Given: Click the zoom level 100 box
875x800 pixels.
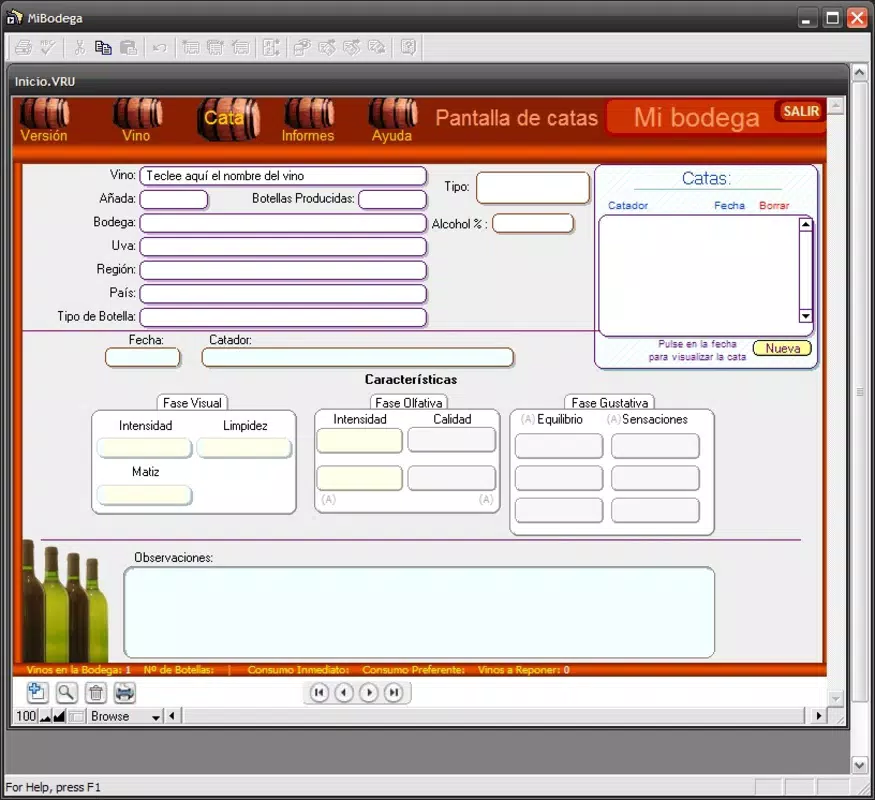Looking at the screenshot, I should (x=26, y=716).
